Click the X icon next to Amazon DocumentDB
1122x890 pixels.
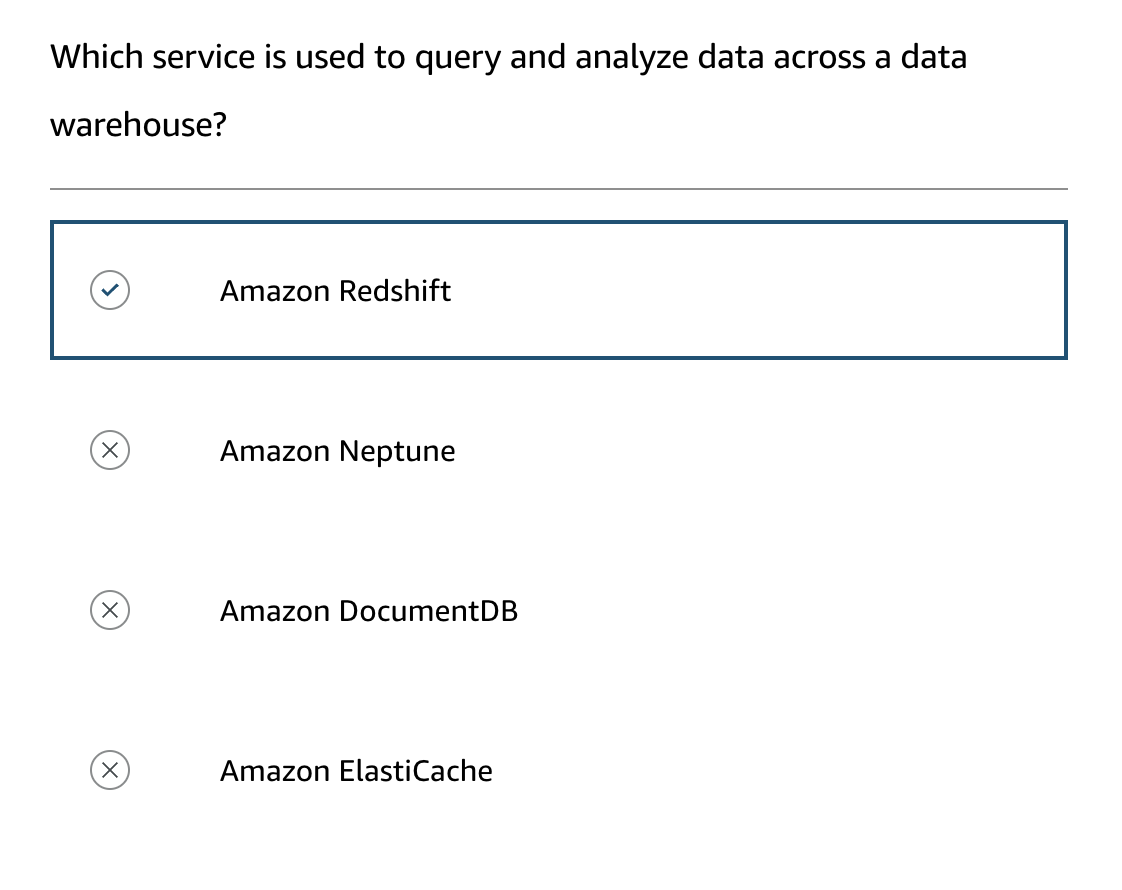point(110,610)
